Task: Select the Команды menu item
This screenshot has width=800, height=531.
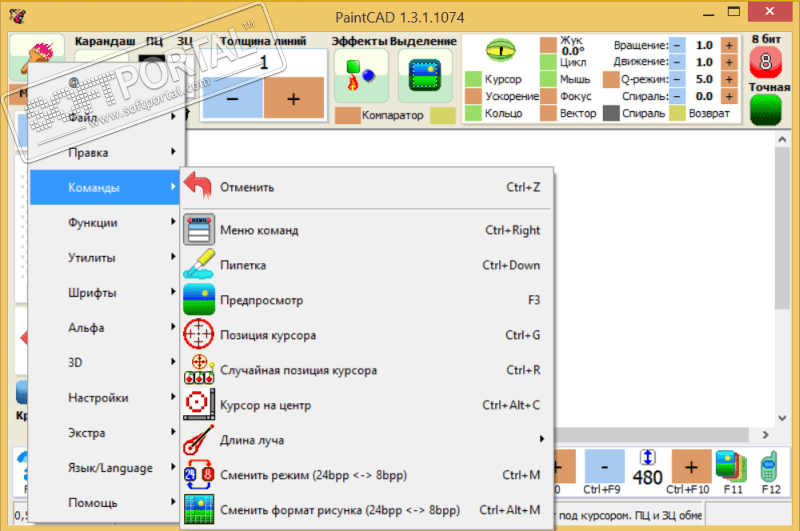Action: coord(104,187)
